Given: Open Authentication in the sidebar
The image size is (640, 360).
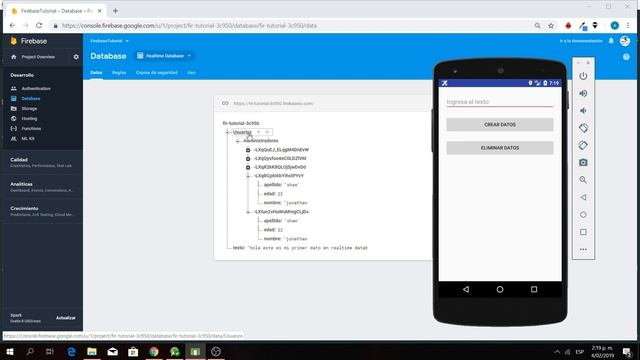Looking at the screenshot, I should (x=36, y=89).
